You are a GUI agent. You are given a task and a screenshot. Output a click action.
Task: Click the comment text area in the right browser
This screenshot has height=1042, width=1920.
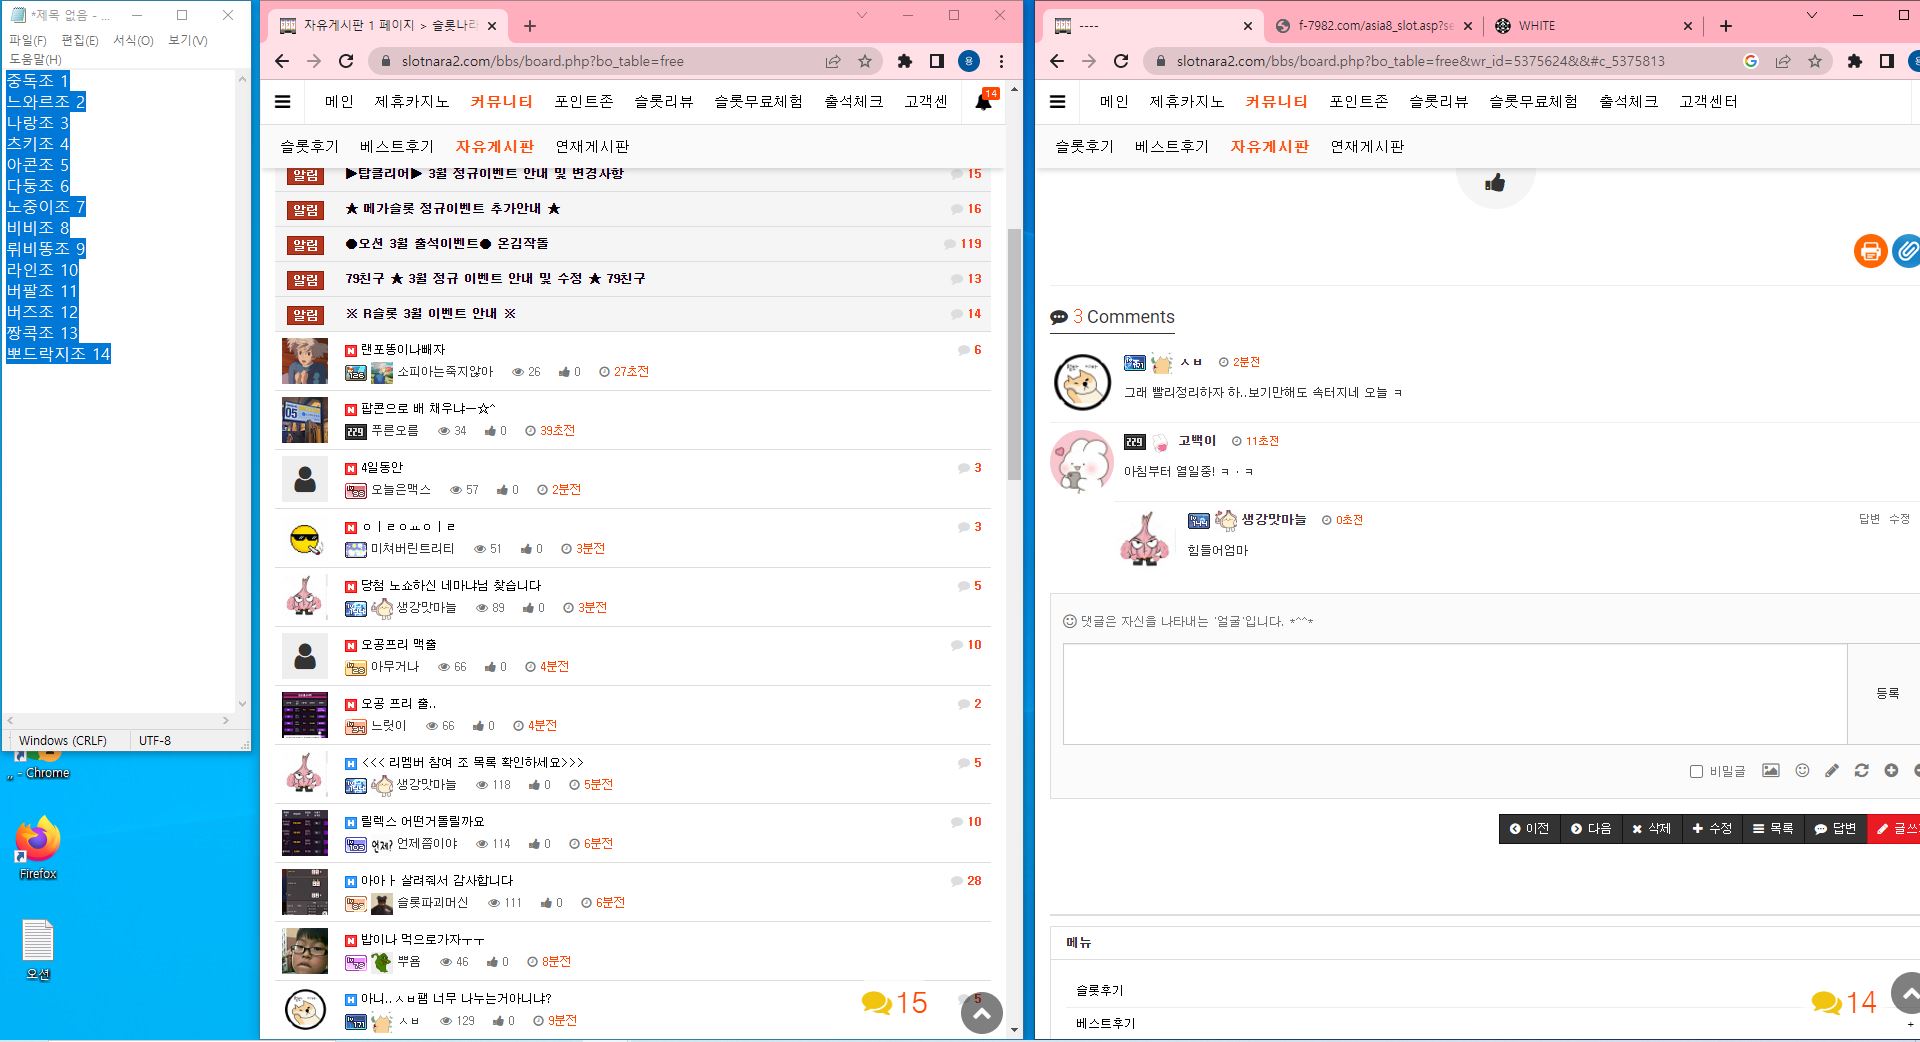pyautogui.click(x=1455, y=694)
